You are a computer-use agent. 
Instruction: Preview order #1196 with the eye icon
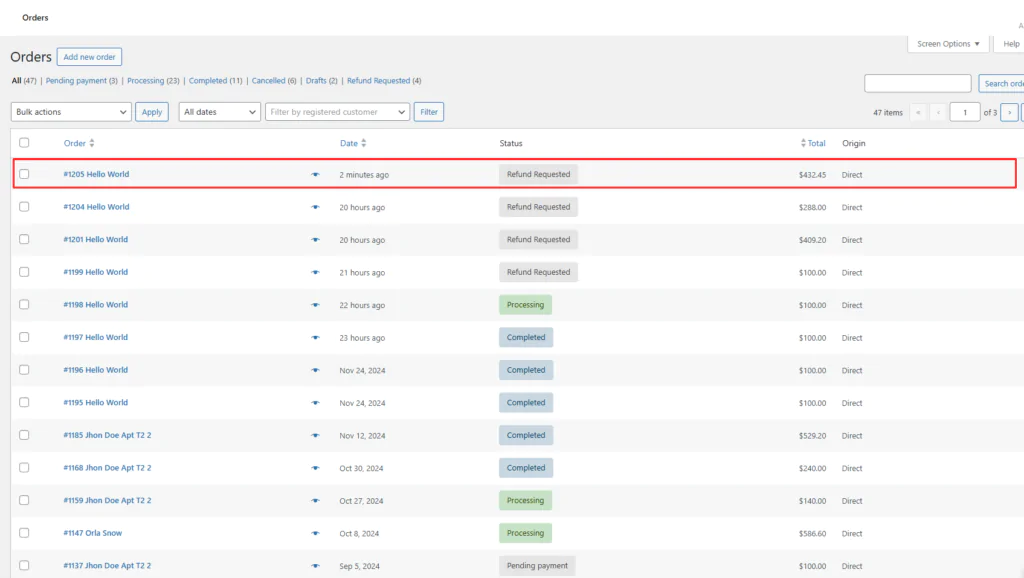pos(315,370)
